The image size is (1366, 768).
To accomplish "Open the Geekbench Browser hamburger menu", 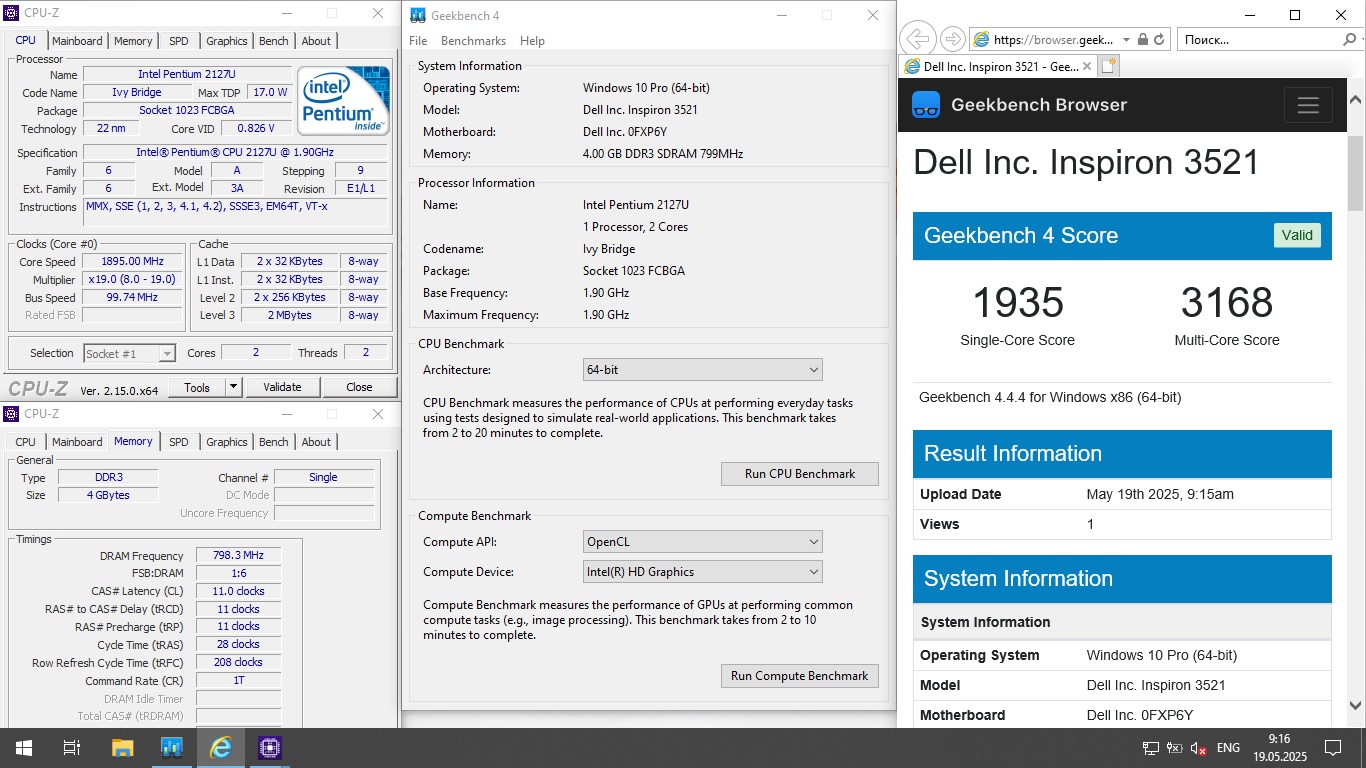I will tap(1308, 105).
